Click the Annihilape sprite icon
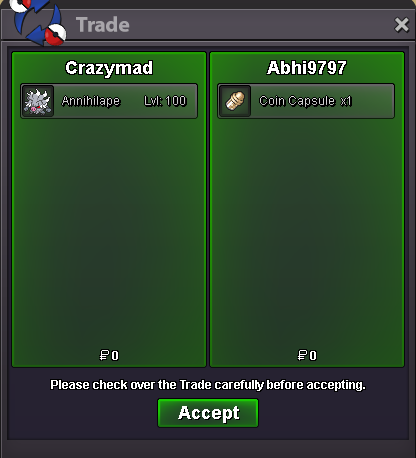The height and width of the screenshot is (458, 416). coord(38,101)
